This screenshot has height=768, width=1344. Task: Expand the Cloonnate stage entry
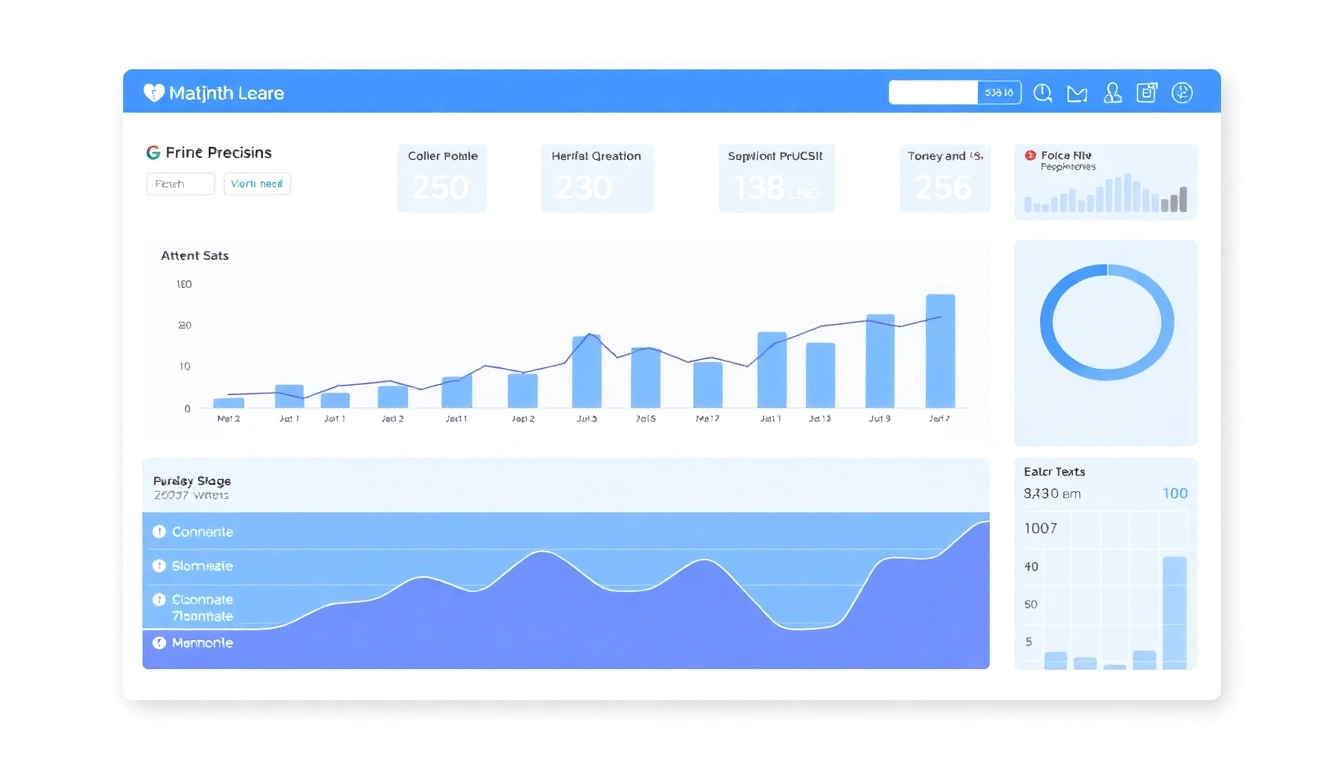pyautogui.click(x=159, y=599)
